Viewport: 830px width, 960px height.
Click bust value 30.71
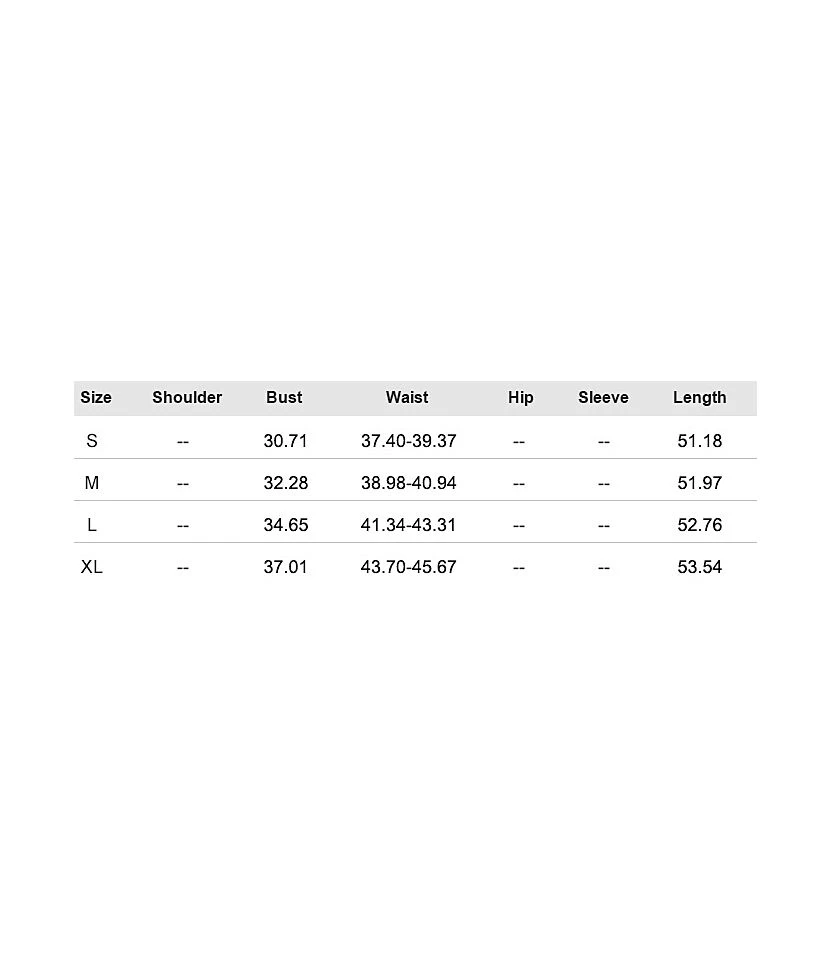pyautogui.click(x=285, y=441)
